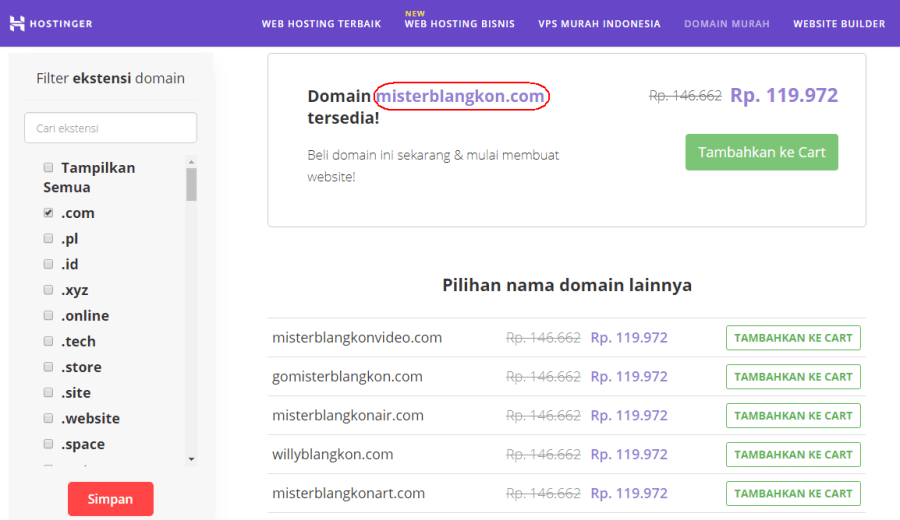The width and height of the screenshot is (900, 520).
Task: Focus the Cari ekstensi search field
Action: coord(110,127)
